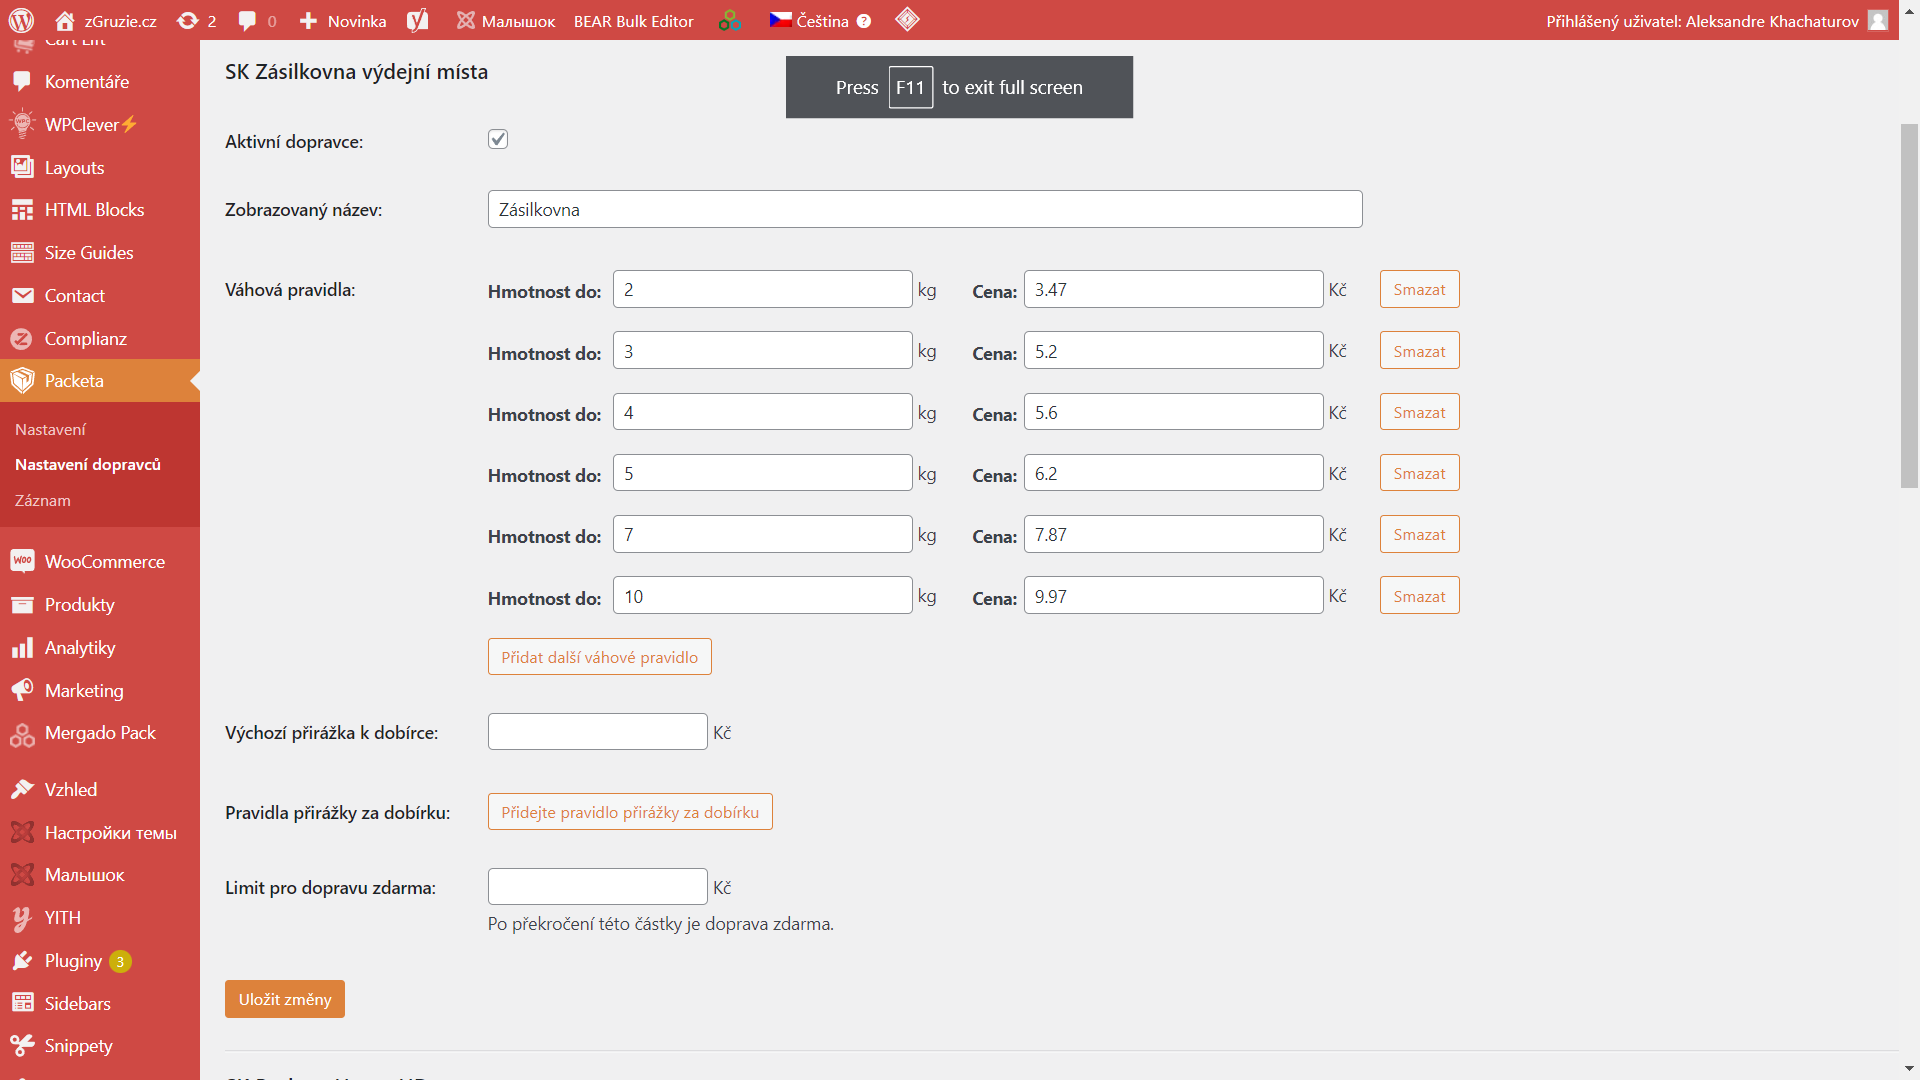Click the Hmotnost do field containing 7

(763, 534)
